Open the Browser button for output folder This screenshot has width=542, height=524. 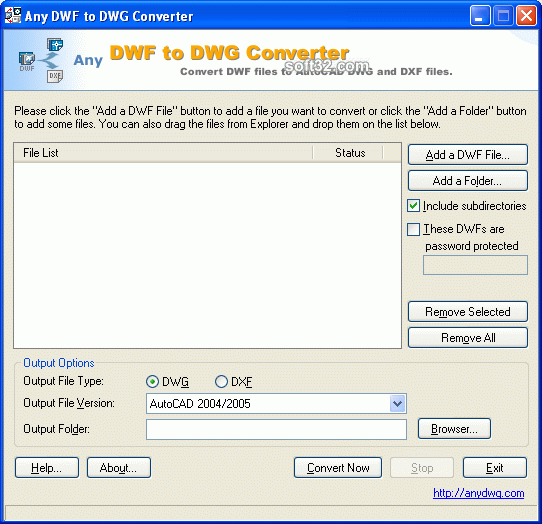pyautogui.click(x=454, y=429)
